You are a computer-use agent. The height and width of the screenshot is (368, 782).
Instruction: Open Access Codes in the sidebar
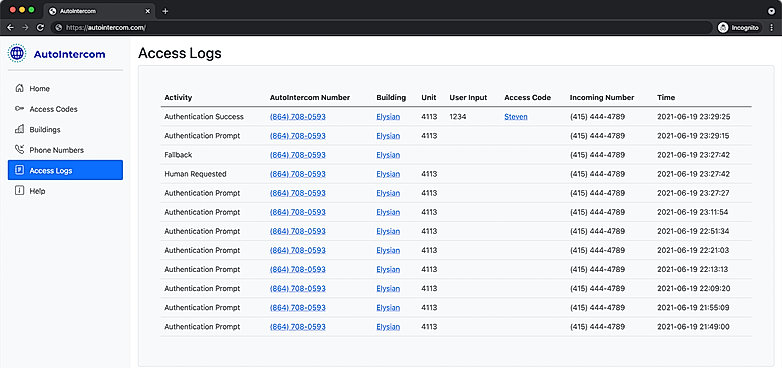(65, 109)
